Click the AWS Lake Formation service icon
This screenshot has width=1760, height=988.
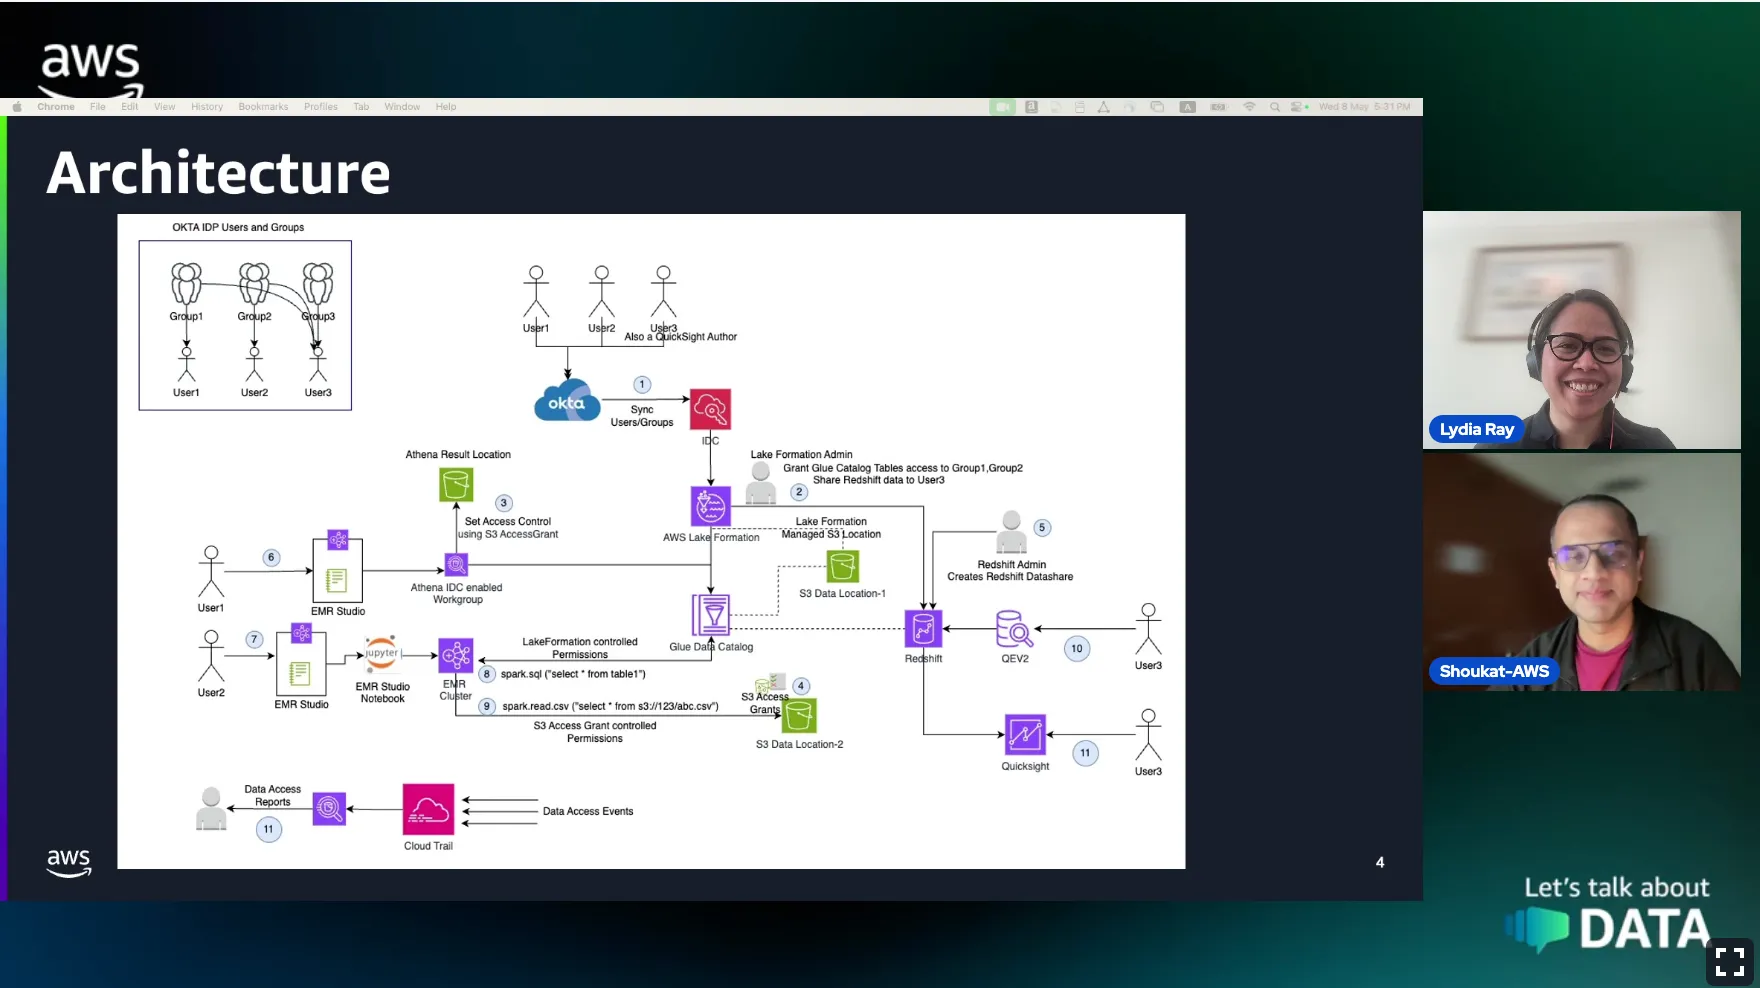coord(711,507)
